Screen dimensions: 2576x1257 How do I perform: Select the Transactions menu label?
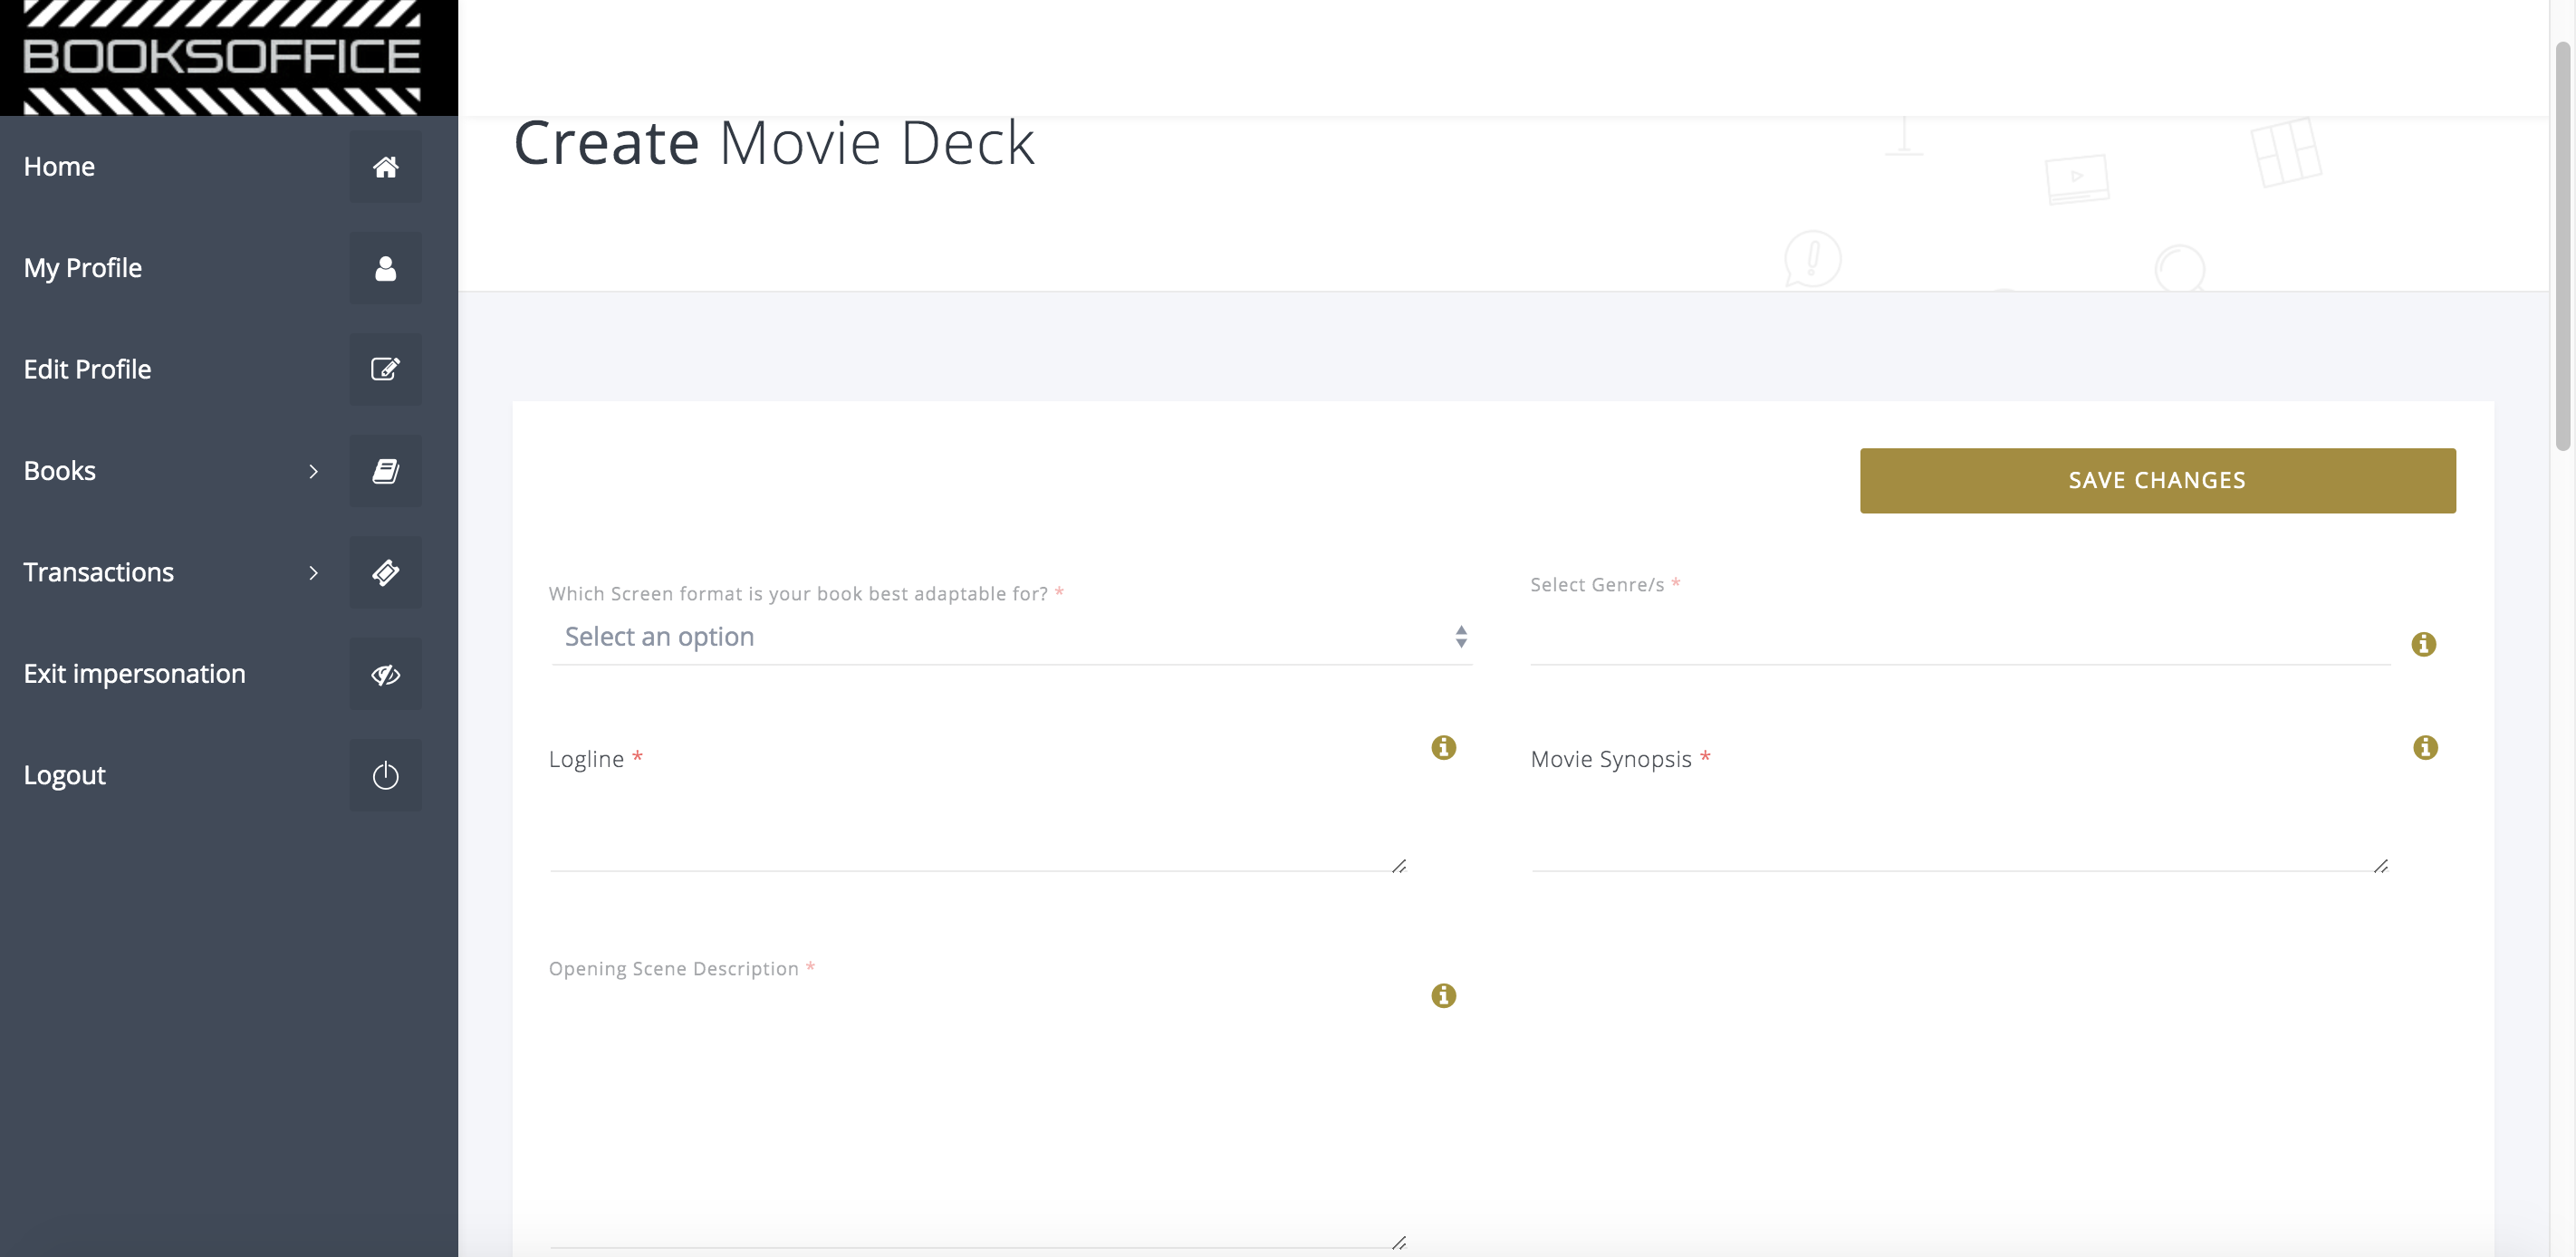click(x=98, y=572)
